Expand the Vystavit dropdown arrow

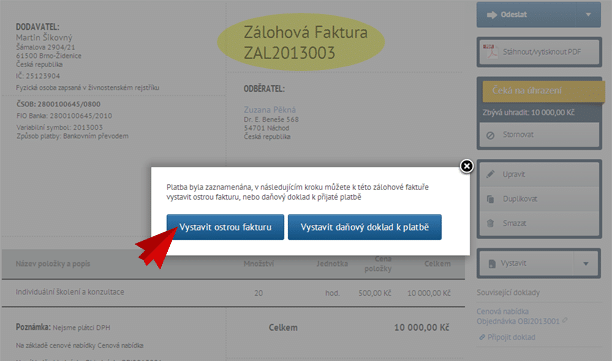(x=586, y=263)
